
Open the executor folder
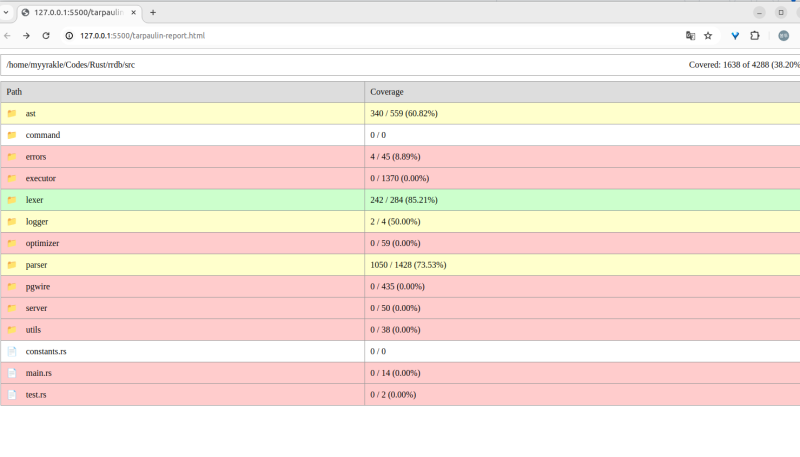click(x=40, y=178)
